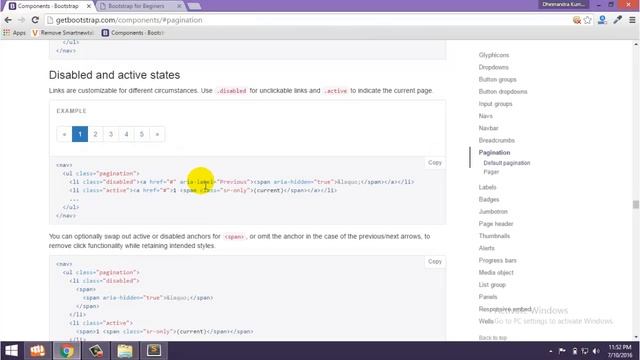Open Pager sub-link in sidebar
640x360 pixels.
[x=491, y=172]
